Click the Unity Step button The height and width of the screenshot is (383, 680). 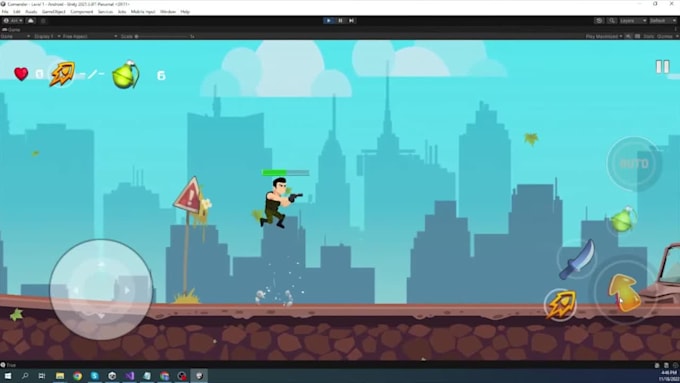(x=351, y=20)
